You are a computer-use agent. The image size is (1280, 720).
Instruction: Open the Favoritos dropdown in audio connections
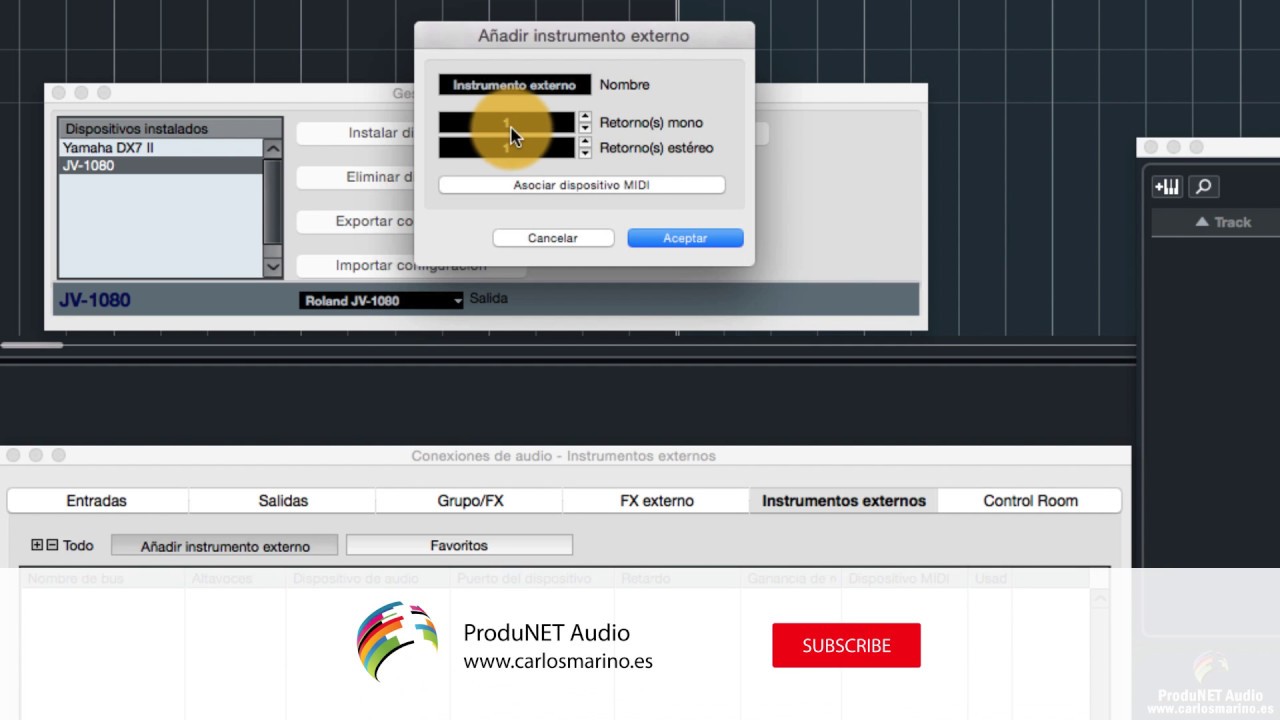tap(459, 545)
